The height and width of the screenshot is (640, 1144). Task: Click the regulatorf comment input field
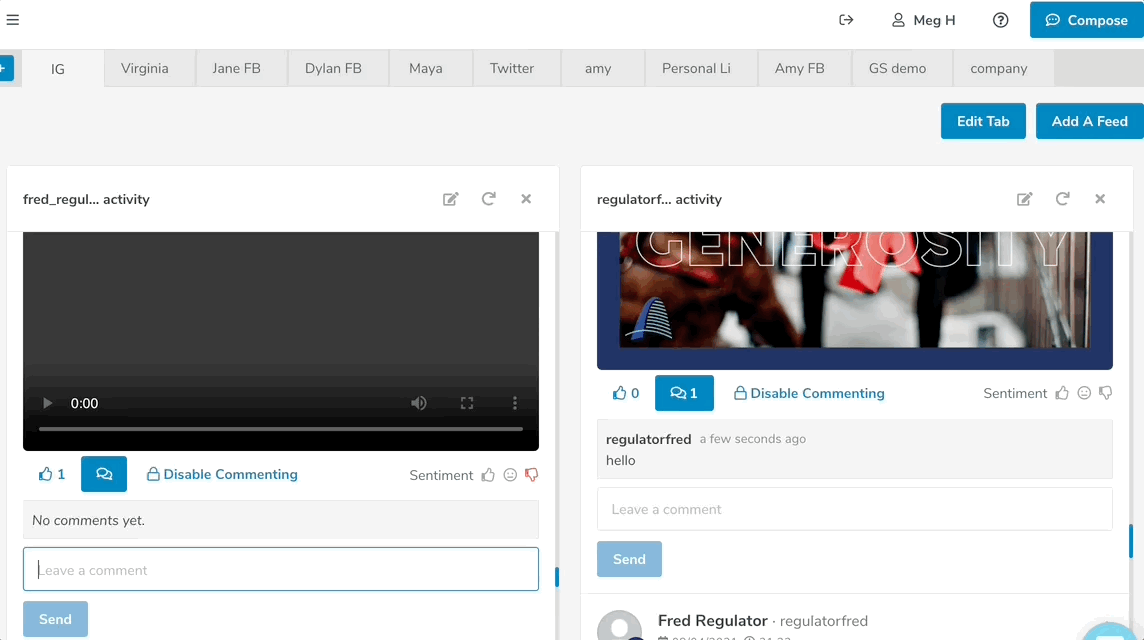(x=854, y=509)
